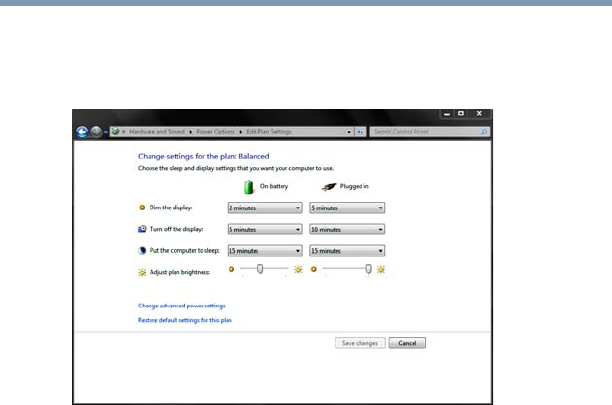This screenshot has width=612, height=405.
Task: Open the On battery Turn off the display dropdown
Action: [265, 229]
